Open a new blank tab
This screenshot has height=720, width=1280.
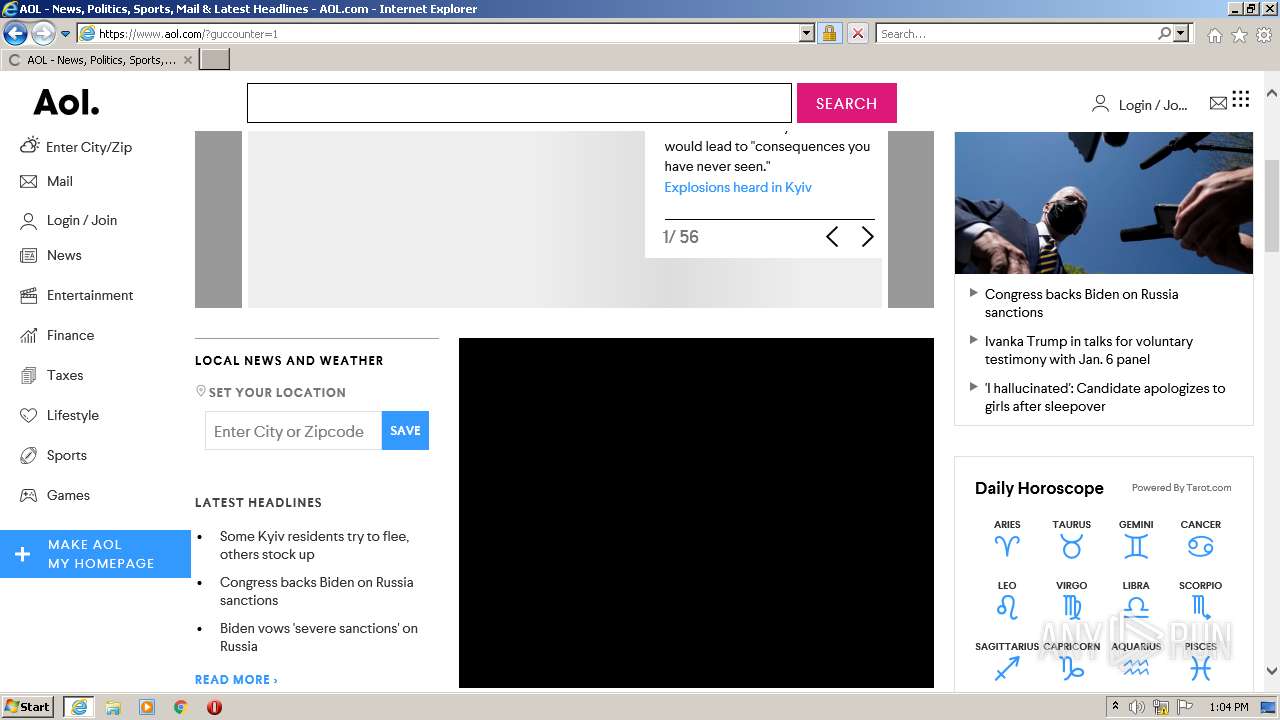215,60
